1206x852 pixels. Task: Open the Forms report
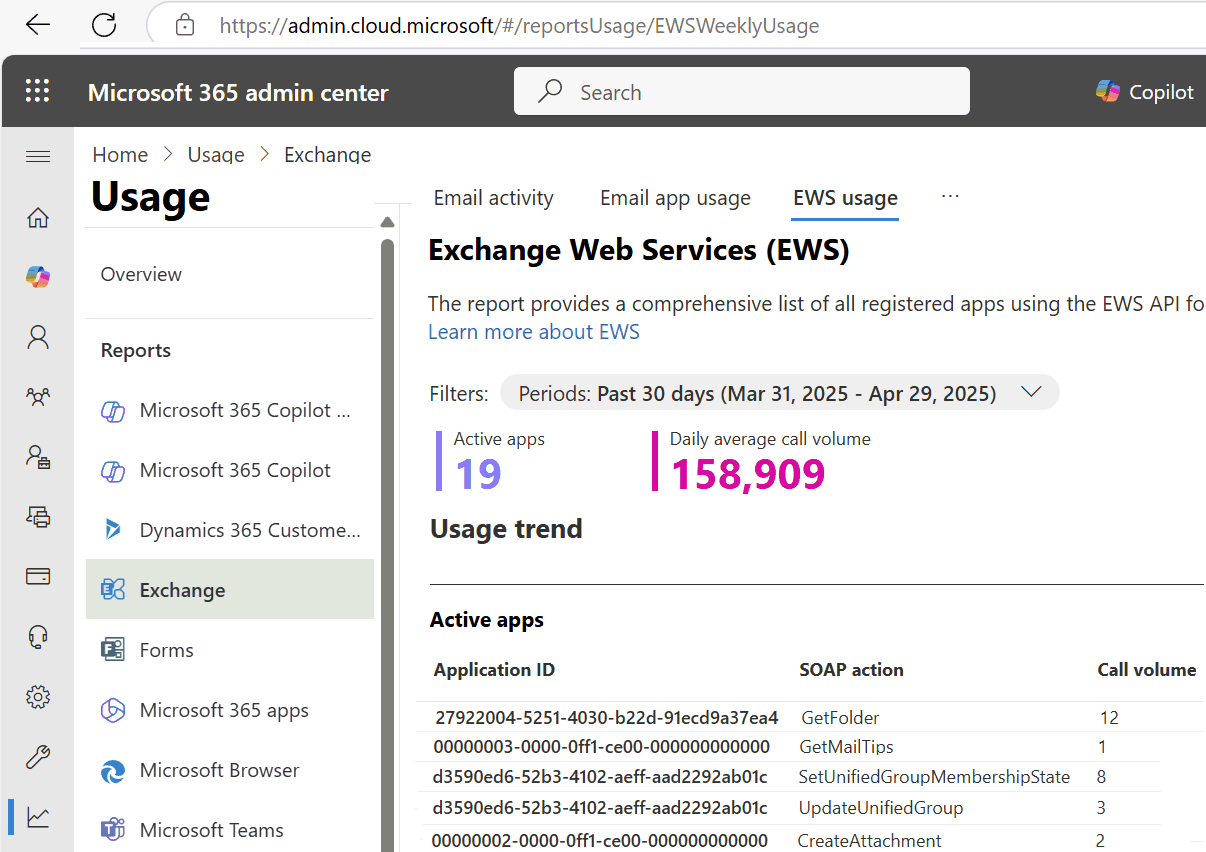point(229,650)
